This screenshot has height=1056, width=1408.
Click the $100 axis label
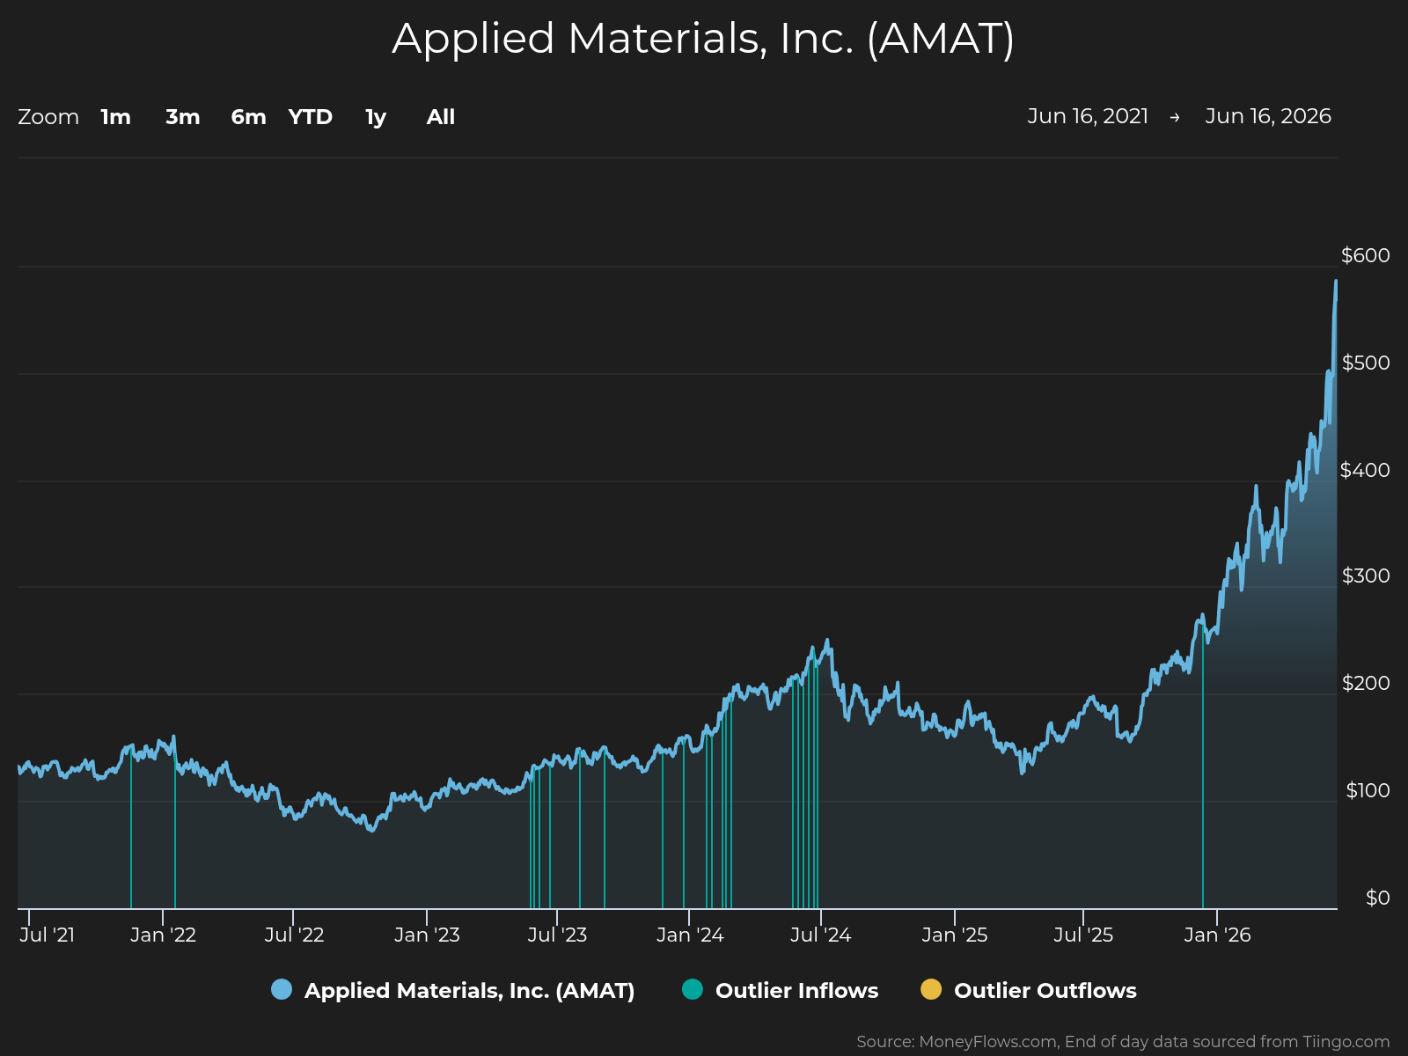1367,791
